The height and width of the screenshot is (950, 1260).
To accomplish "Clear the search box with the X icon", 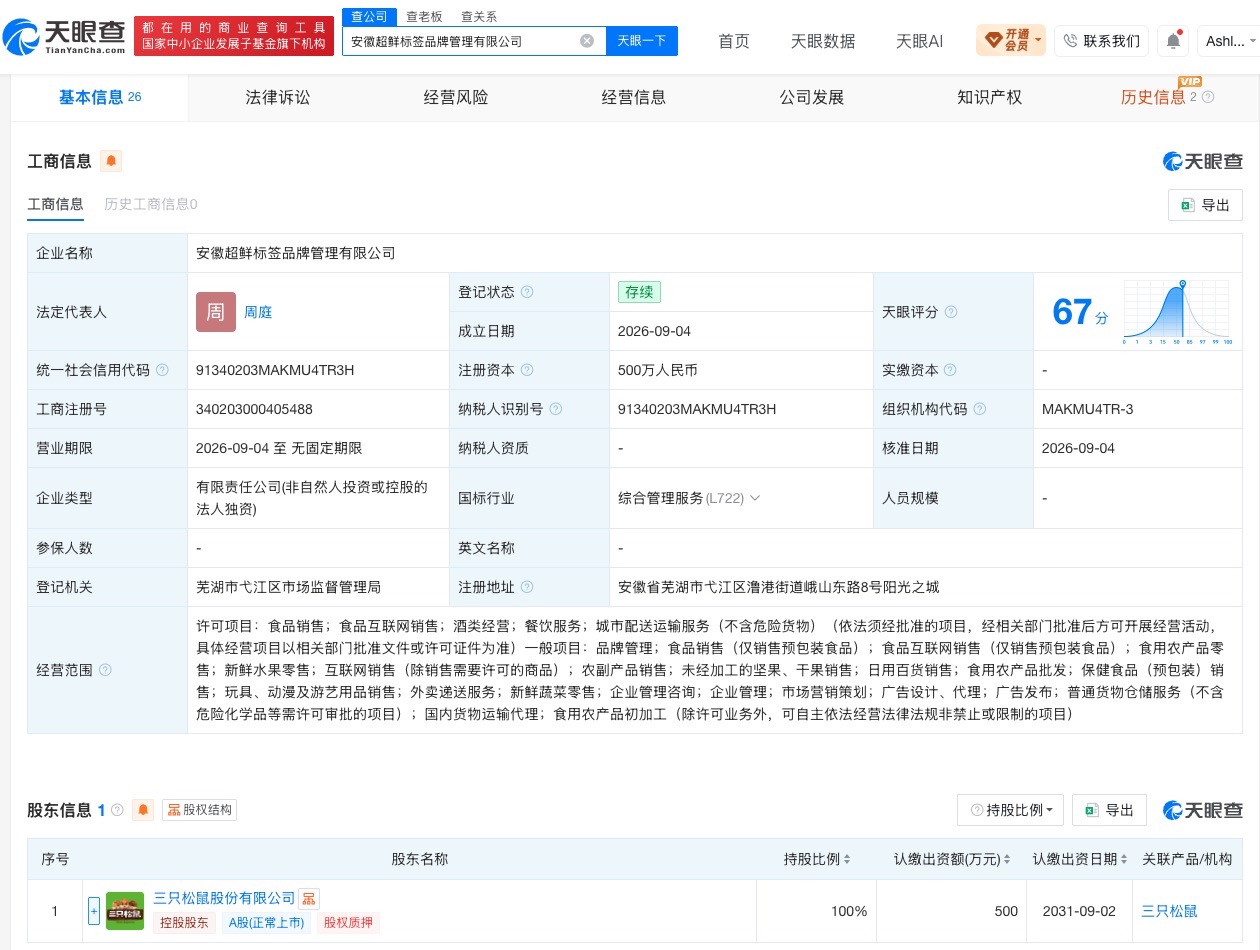I will tap(587, 41).
